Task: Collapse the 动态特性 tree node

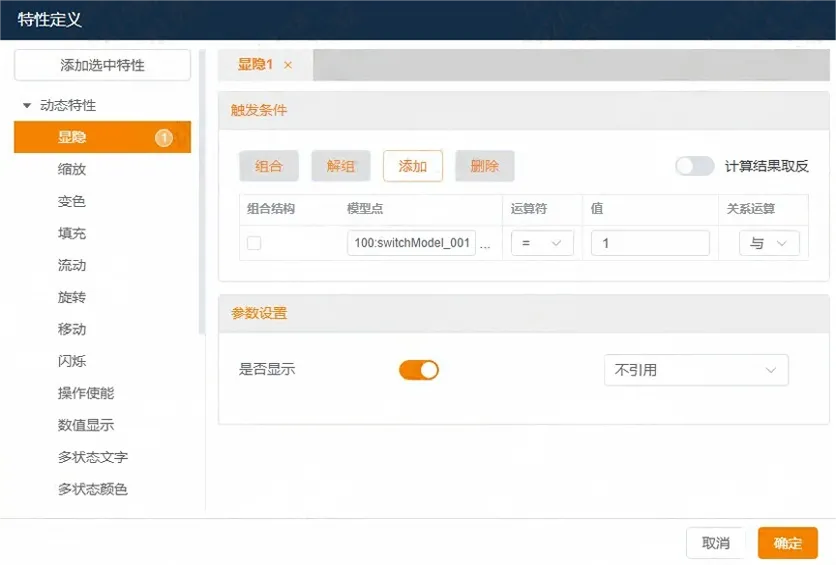Action: pos(27,106)
